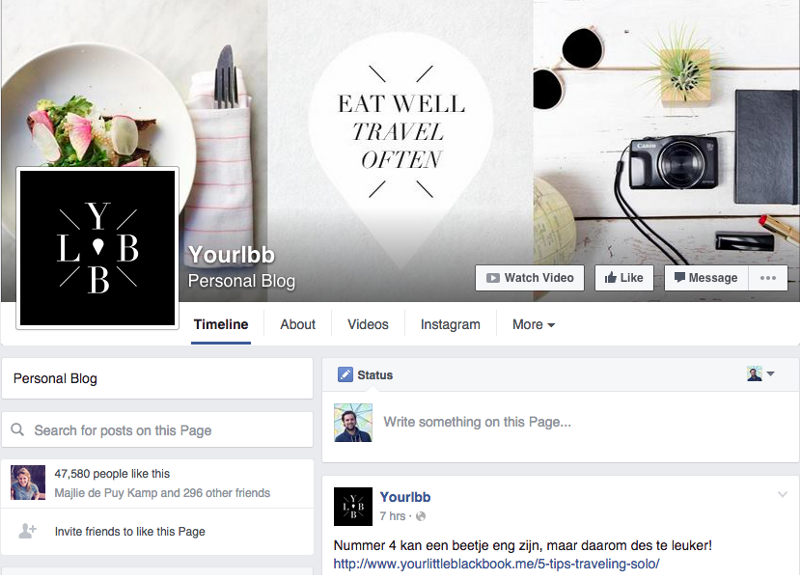Screen dimensions: 800x575
Task: Select the Instagram tab
Action: click(x=451, y=324)
